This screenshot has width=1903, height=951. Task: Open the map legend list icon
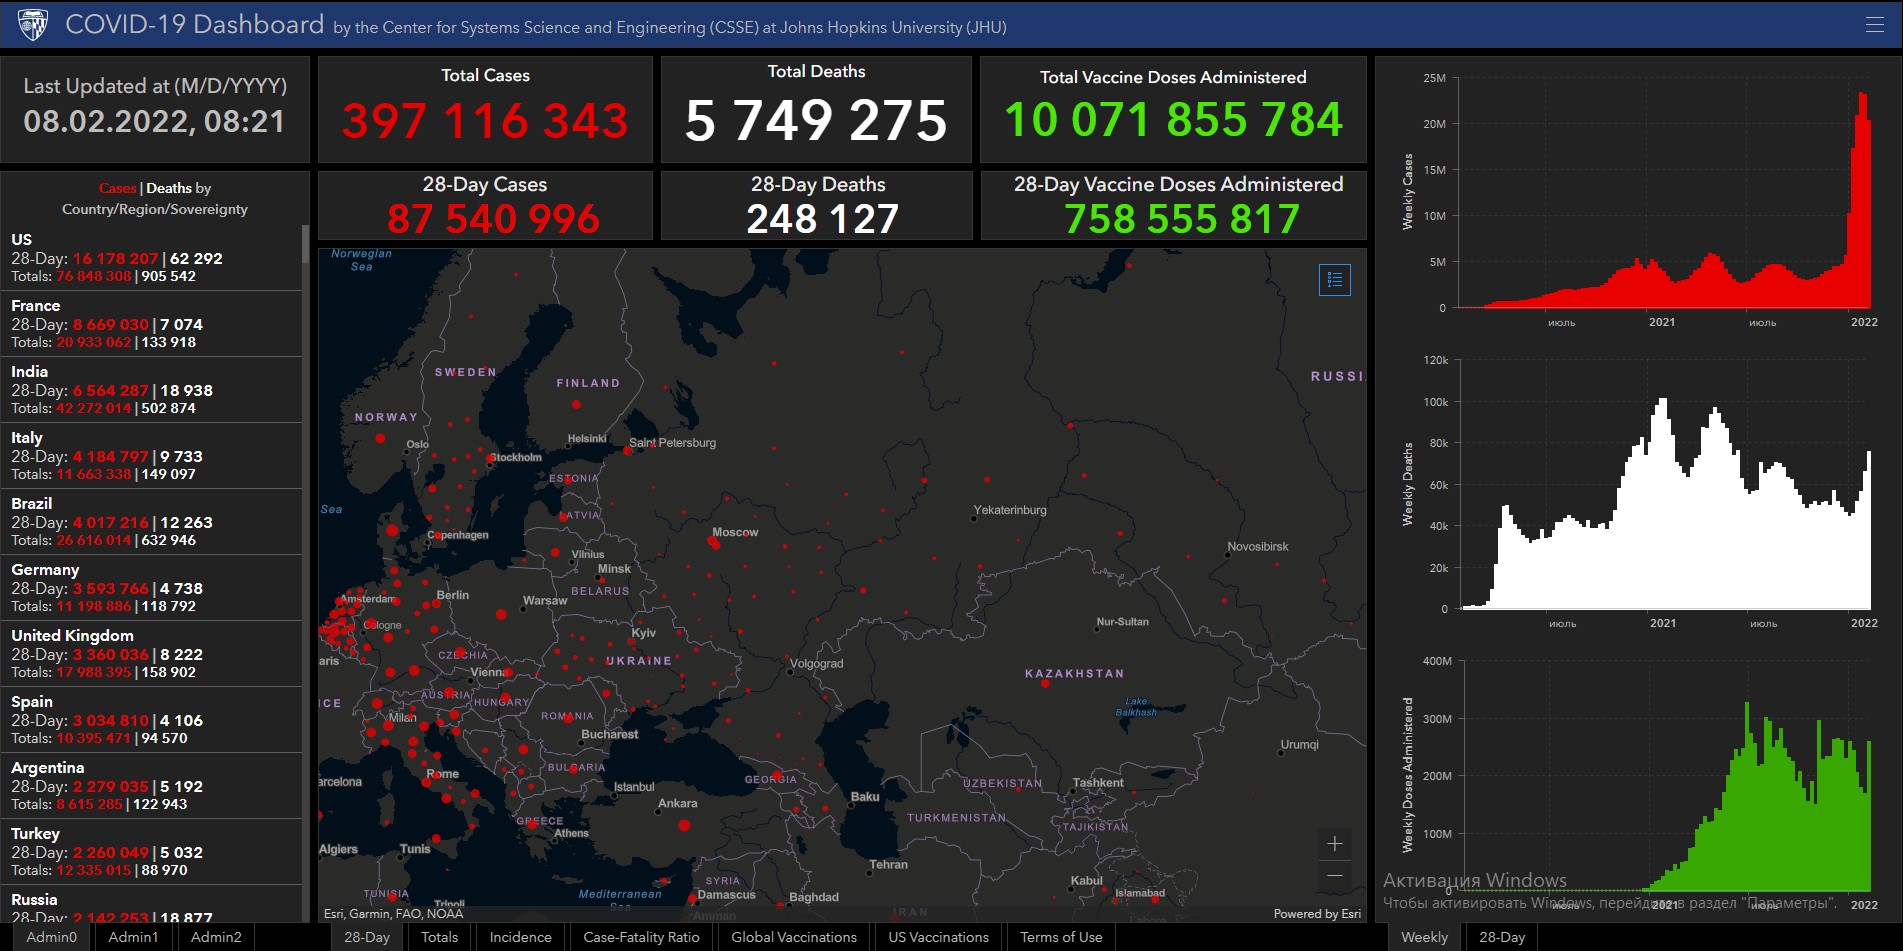1334,280
